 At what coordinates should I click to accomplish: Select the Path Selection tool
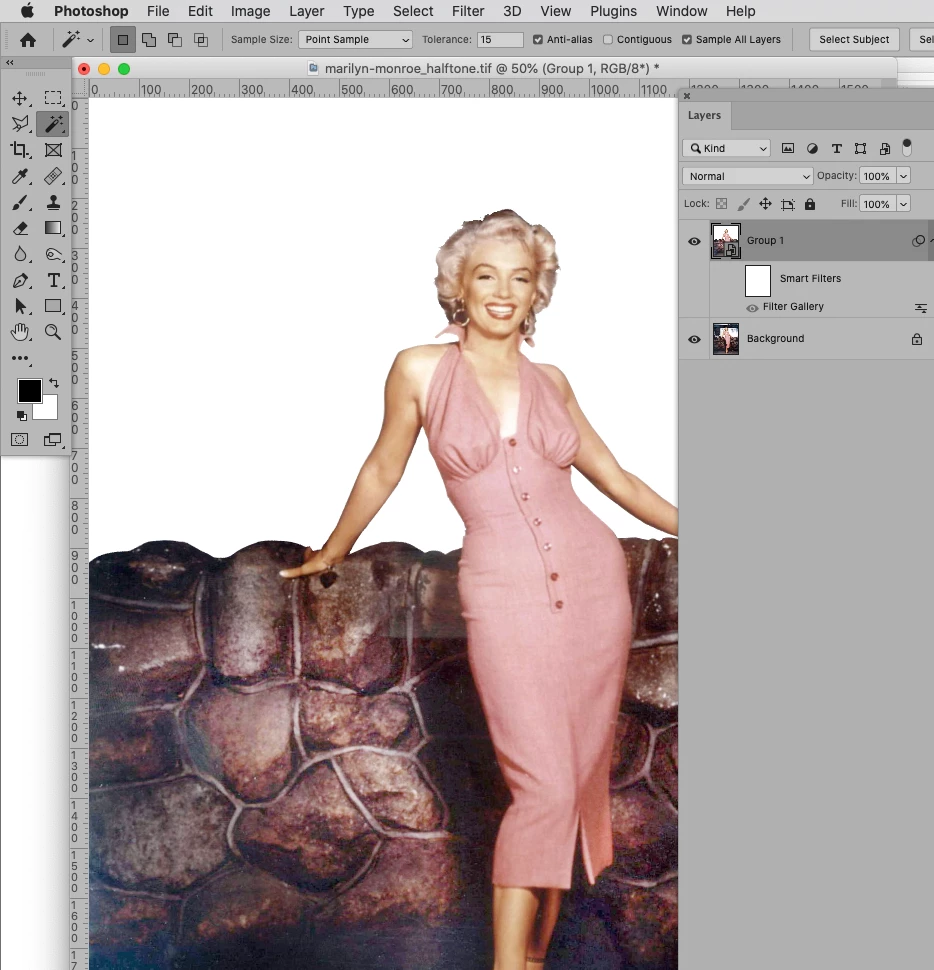(20, 306)
